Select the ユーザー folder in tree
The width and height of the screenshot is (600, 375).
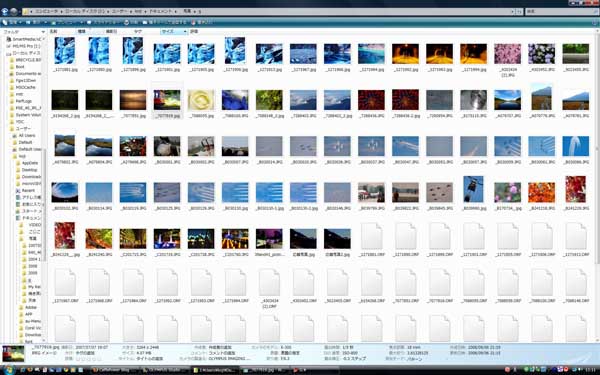tap(20, 129)
